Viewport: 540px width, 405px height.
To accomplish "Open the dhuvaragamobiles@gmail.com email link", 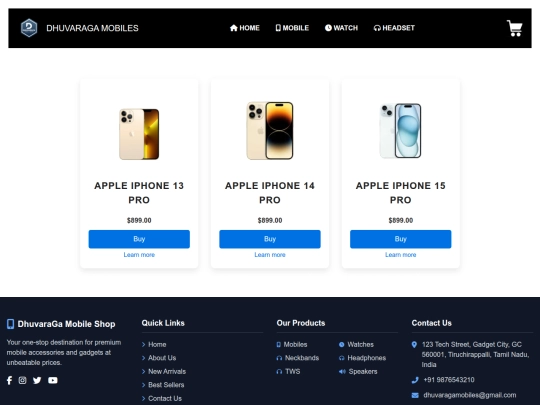I will (470, 395).
